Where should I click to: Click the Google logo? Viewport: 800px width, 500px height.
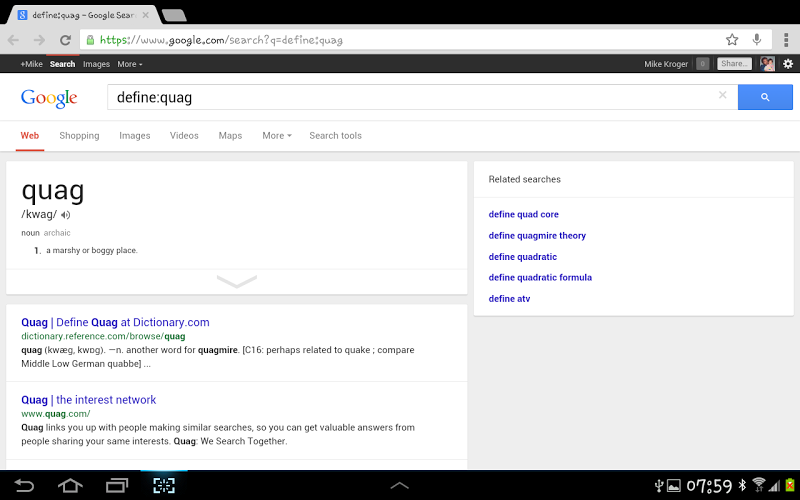49,98
